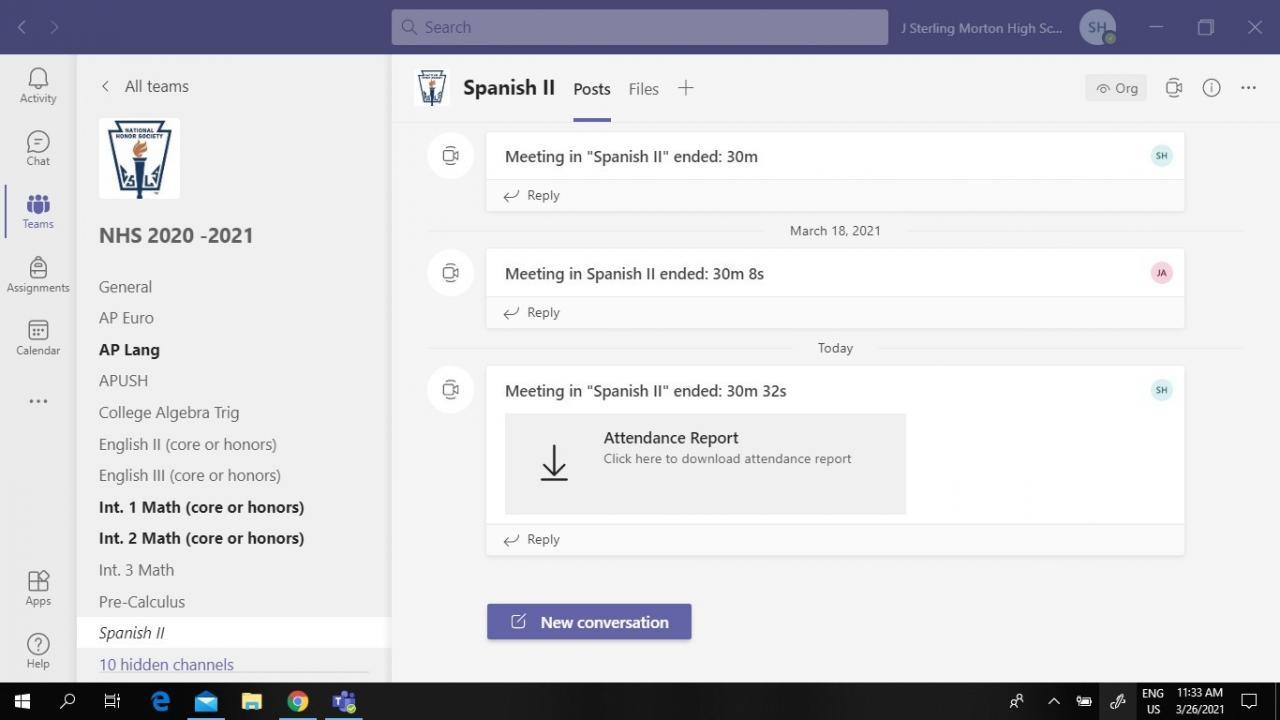This screenshot has height=720, width=1280.
Task: Click the NHS 2020 -2021 team name
Action: coord(176,236)
